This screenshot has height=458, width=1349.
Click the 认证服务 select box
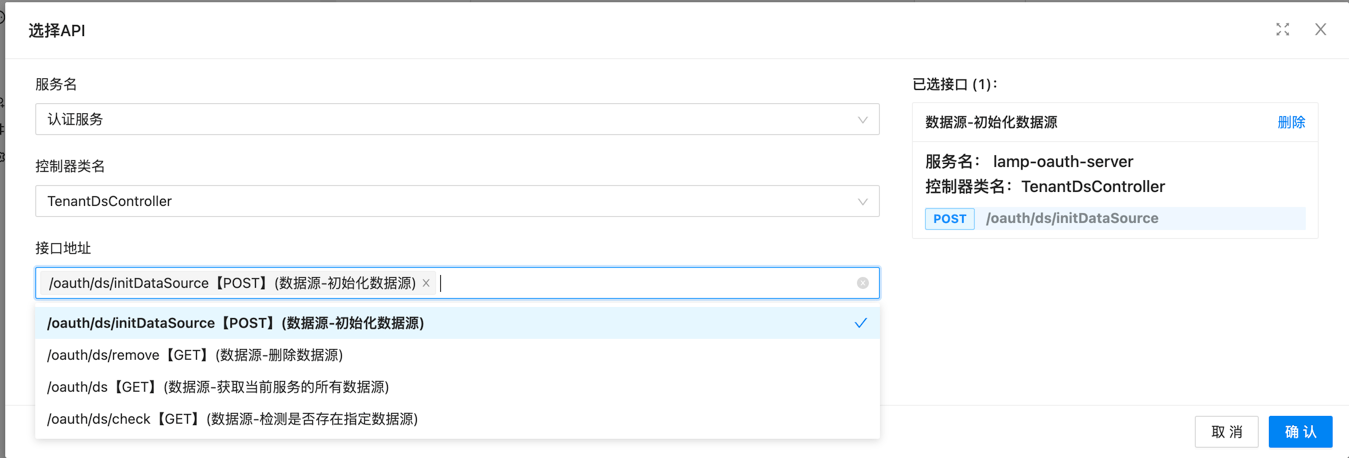tap(440, 120)
